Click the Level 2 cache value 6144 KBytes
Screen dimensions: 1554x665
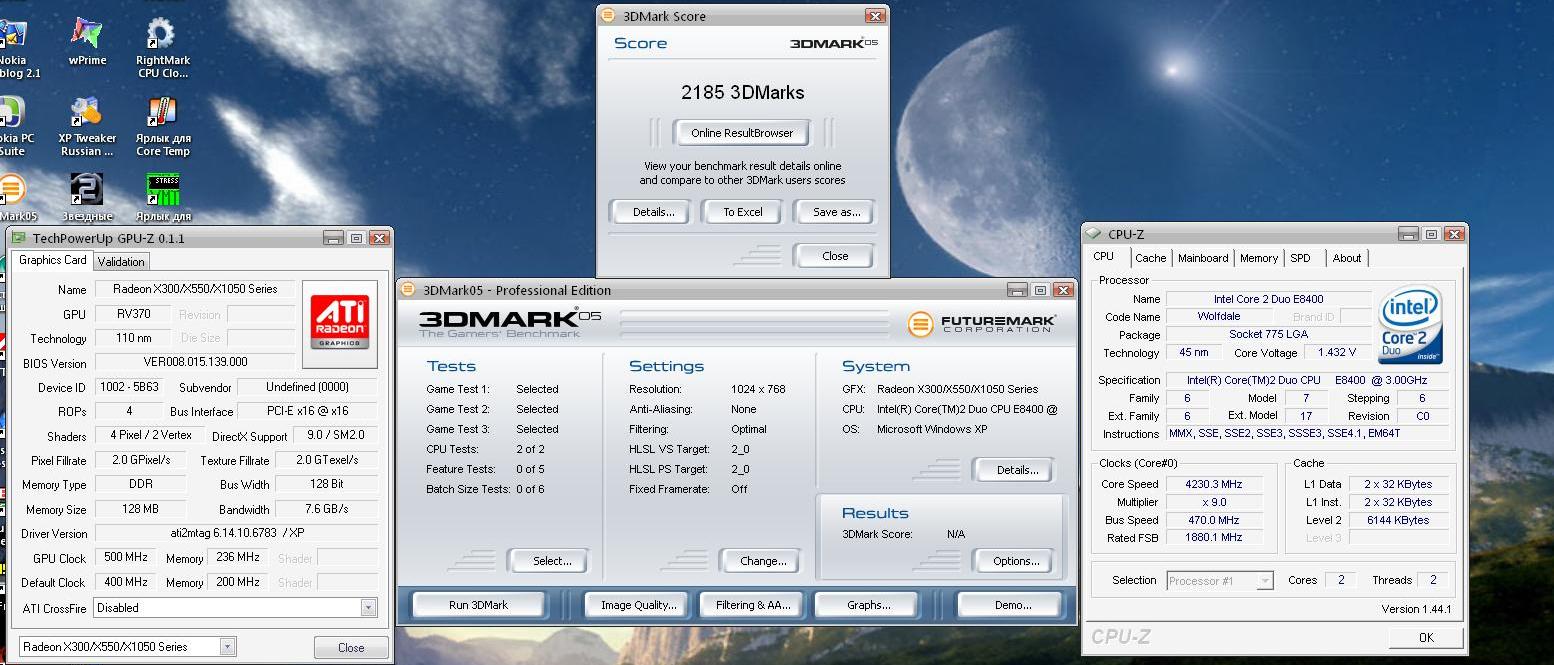pos(1398,520)
